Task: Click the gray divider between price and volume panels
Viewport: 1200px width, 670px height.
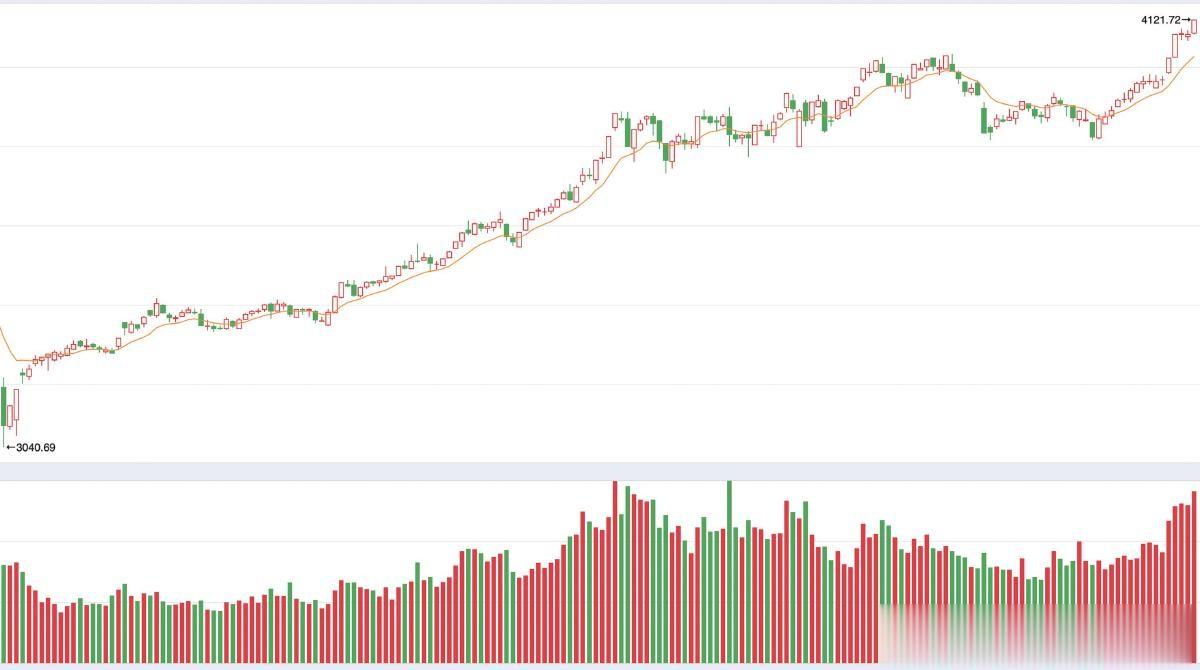Action: [x=600, y=470]
